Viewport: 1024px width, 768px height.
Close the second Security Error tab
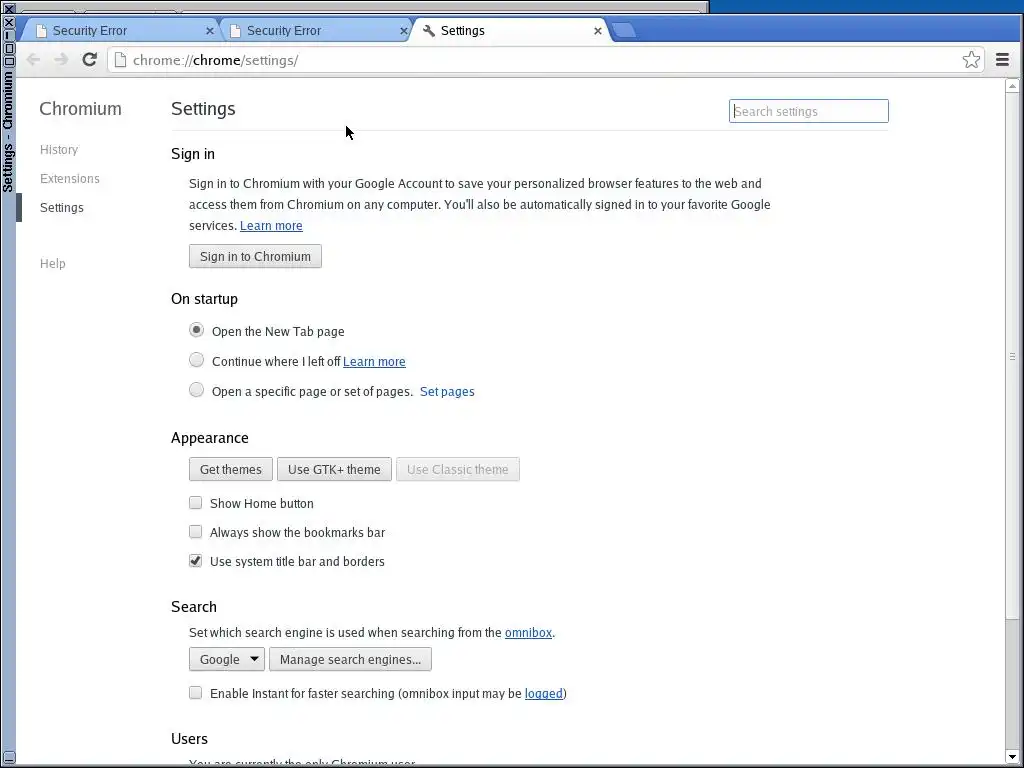pos(404,31)
